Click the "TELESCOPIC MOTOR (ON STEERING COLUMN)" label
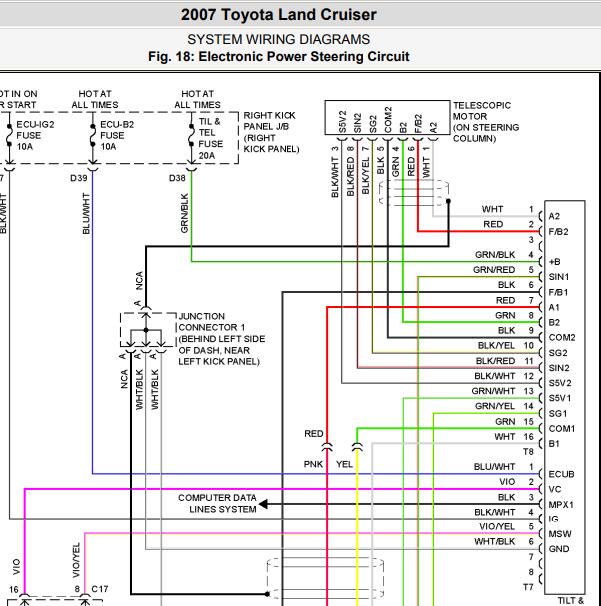This screenshot has height=606, width=601. point(486,122)
